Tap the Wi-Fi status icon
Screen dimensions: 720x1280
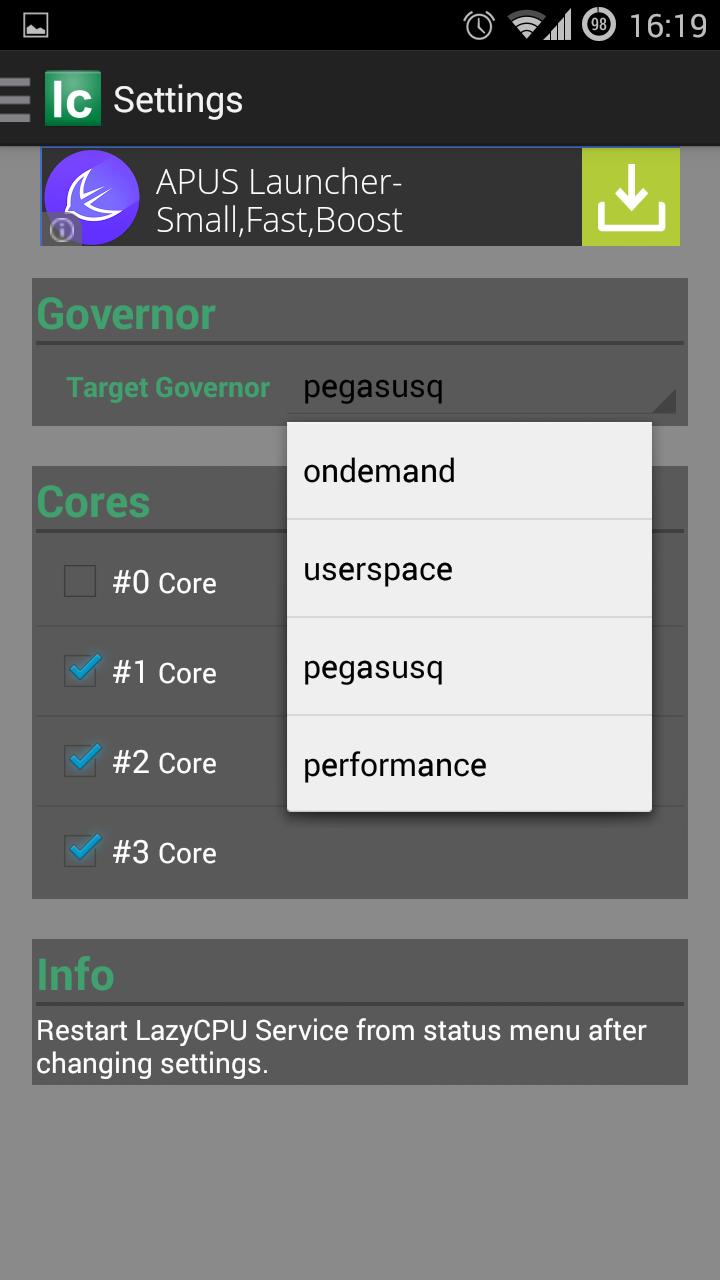[526, 25]
